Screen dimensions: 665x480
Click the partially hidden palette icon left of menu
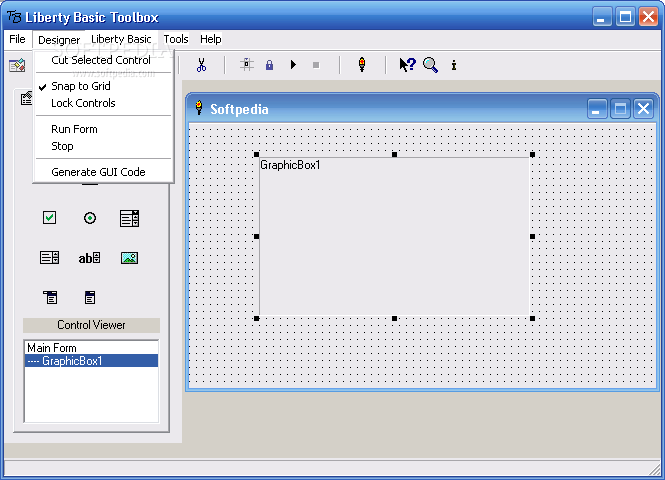pos(26,98)
